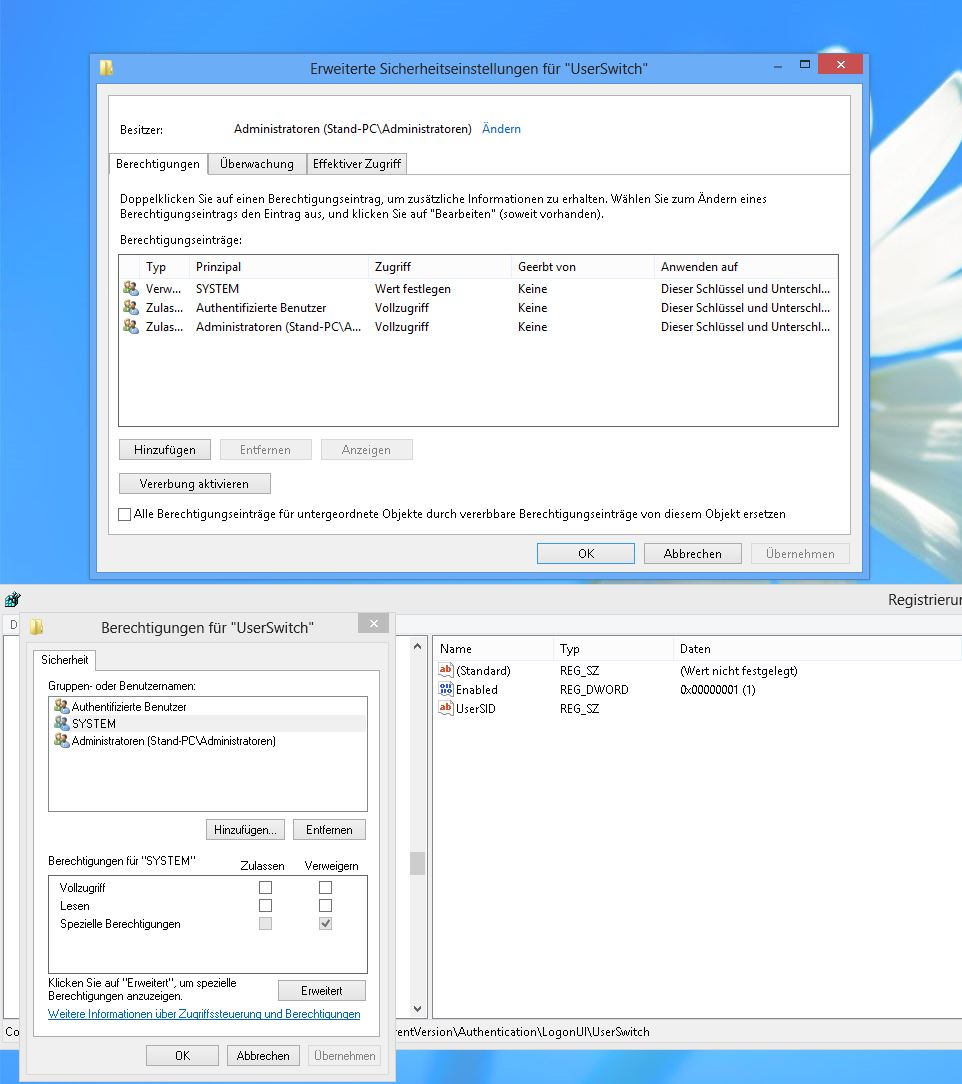Screen dimensions: 962x1084
Task: Click Abbrechen in advanced security dialog
Action: (x=692, y=553)
